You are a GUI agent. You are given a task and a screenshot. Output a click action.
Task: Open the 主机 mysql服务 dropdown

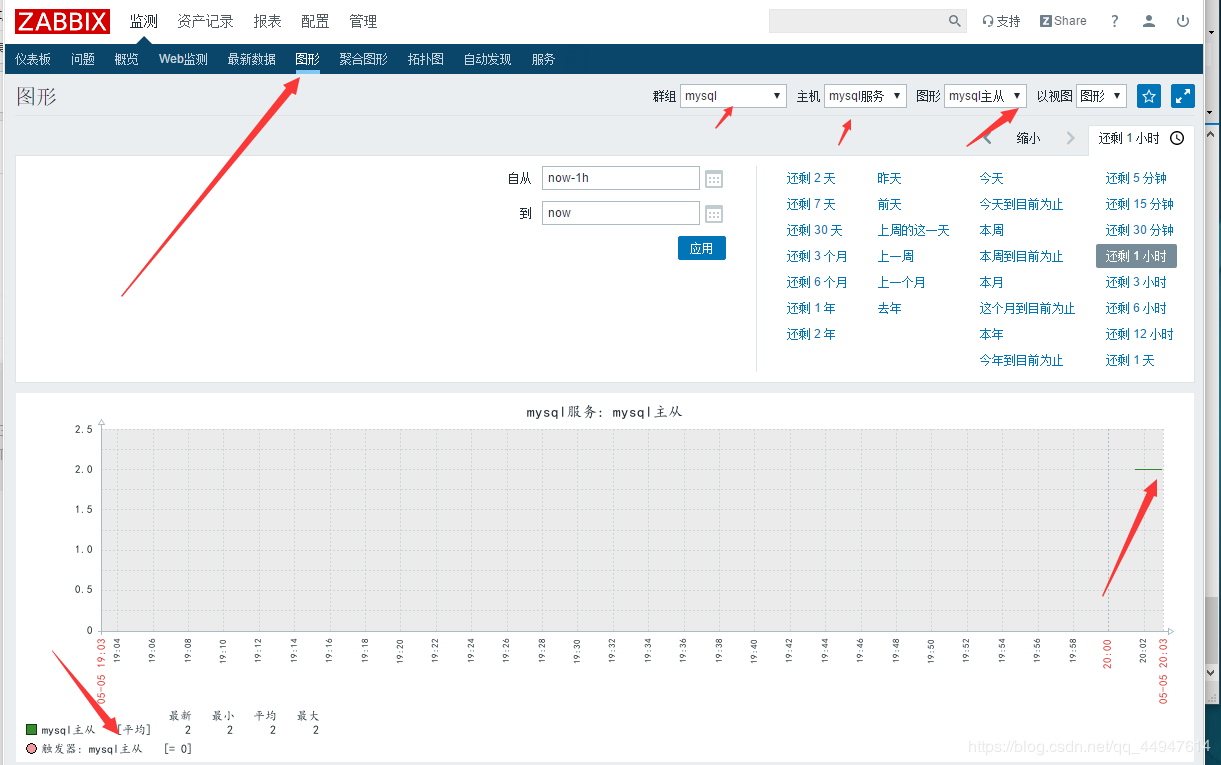tap(866, 96)
